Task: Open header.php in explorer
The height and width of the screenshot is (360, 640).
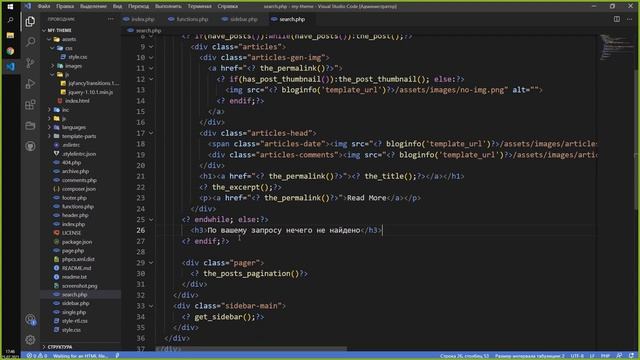Action: click(x=75, y=215)
